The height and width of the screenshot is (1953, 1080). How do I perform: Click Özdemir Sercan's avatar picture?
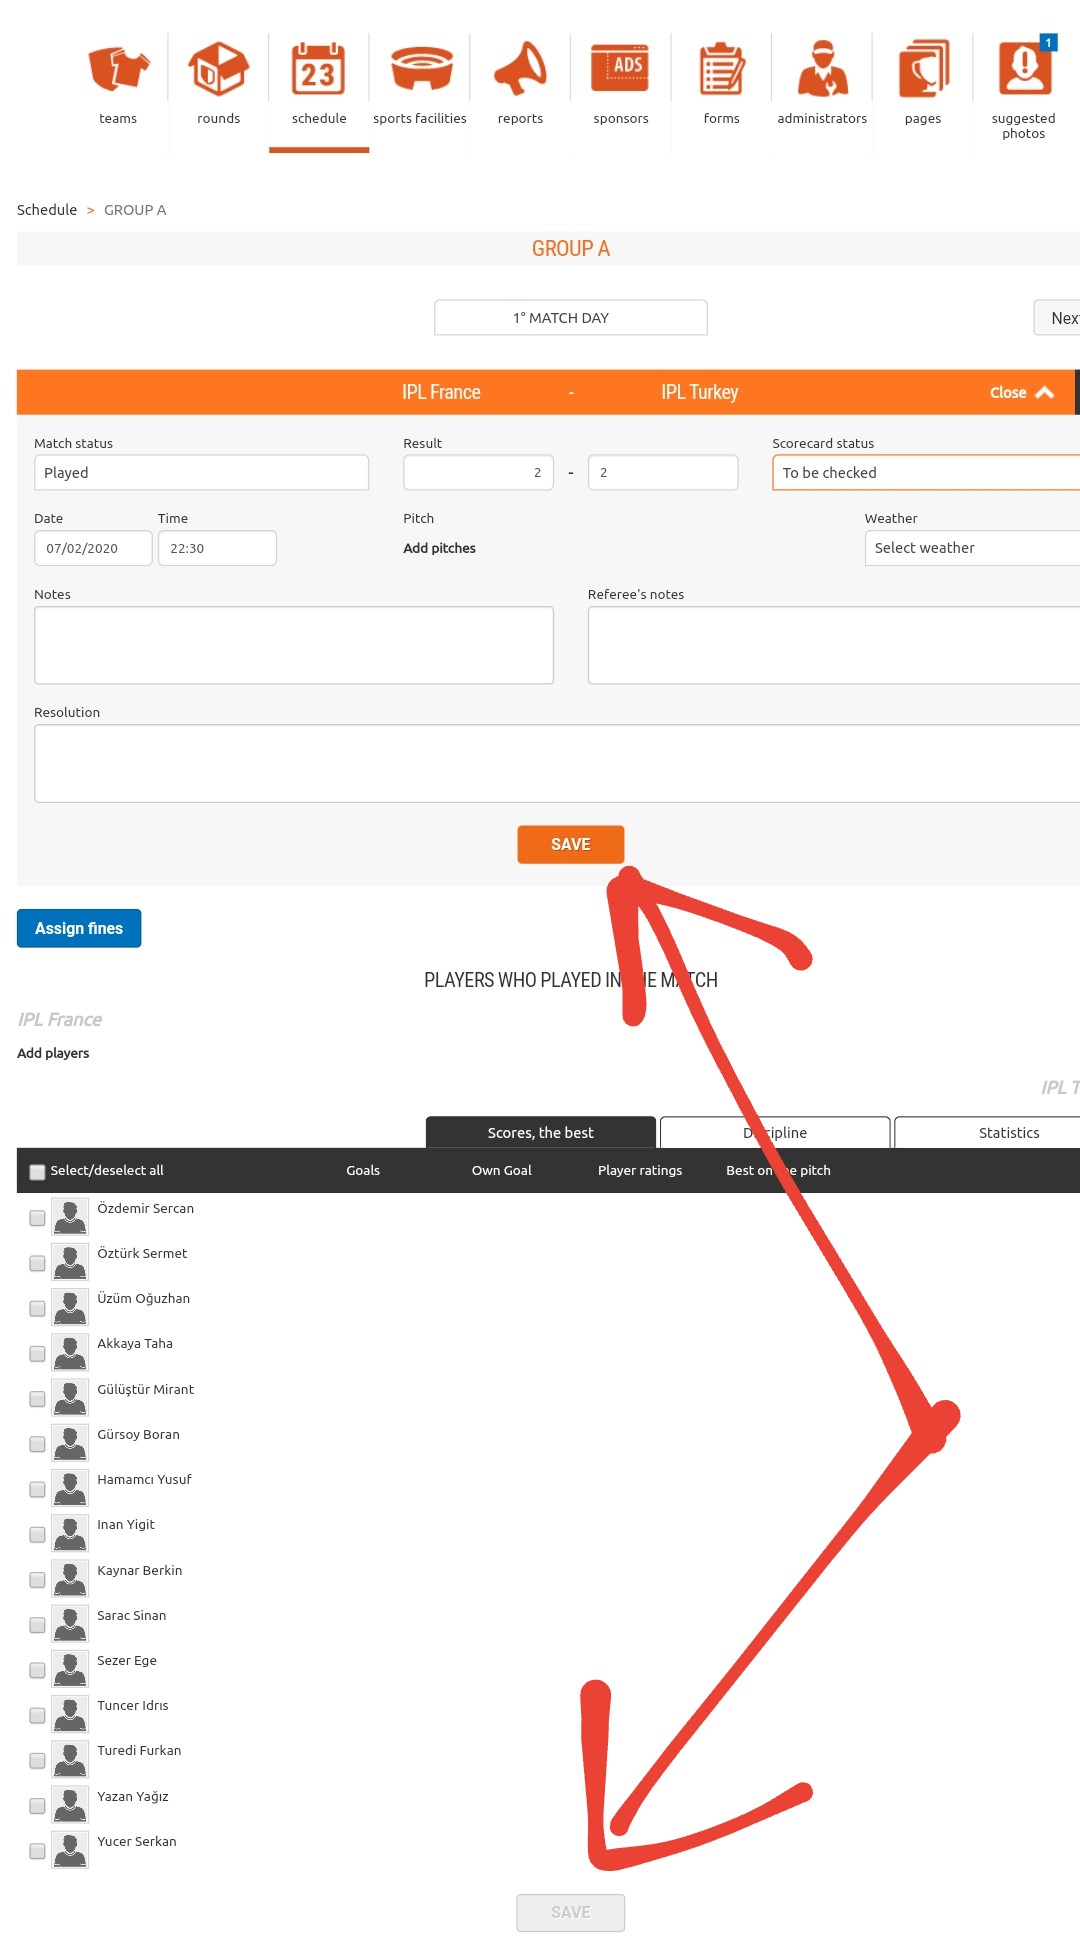click(70, 1218)
